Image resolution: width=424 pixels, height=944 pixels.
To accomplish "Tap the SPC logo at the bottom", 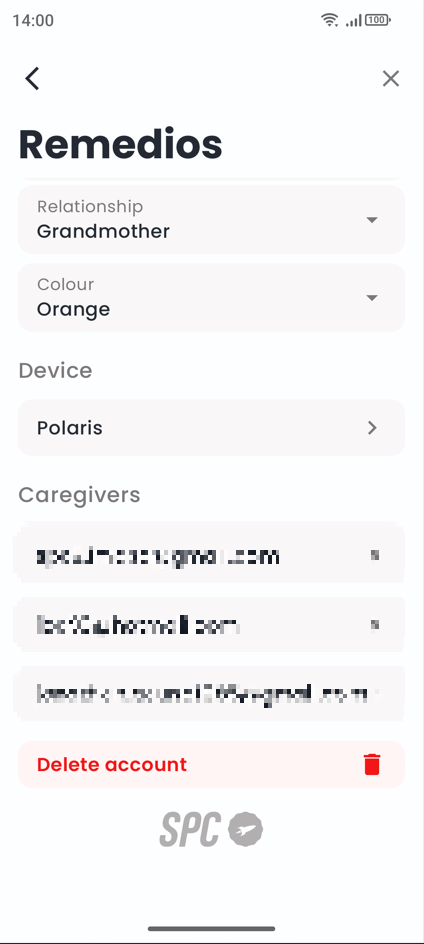I will pos(211,829).
